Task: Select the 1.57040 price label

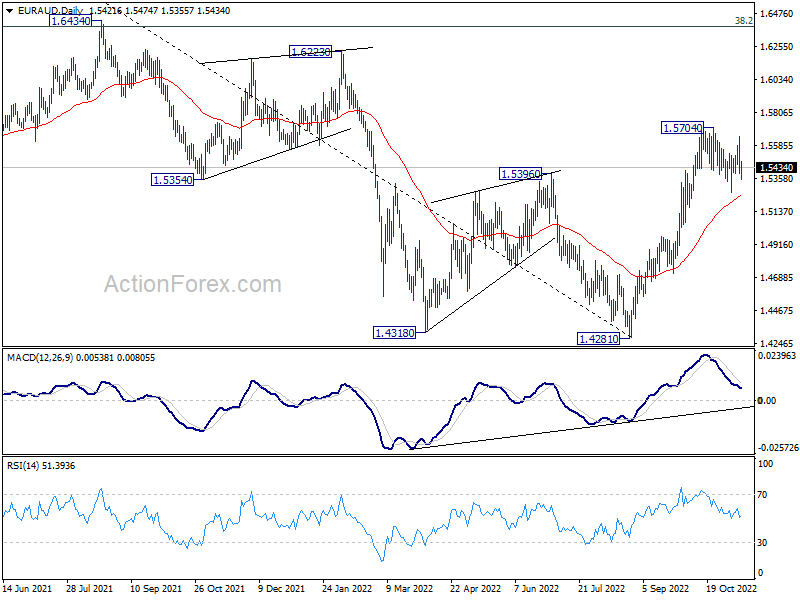Action: click(682, 128)
